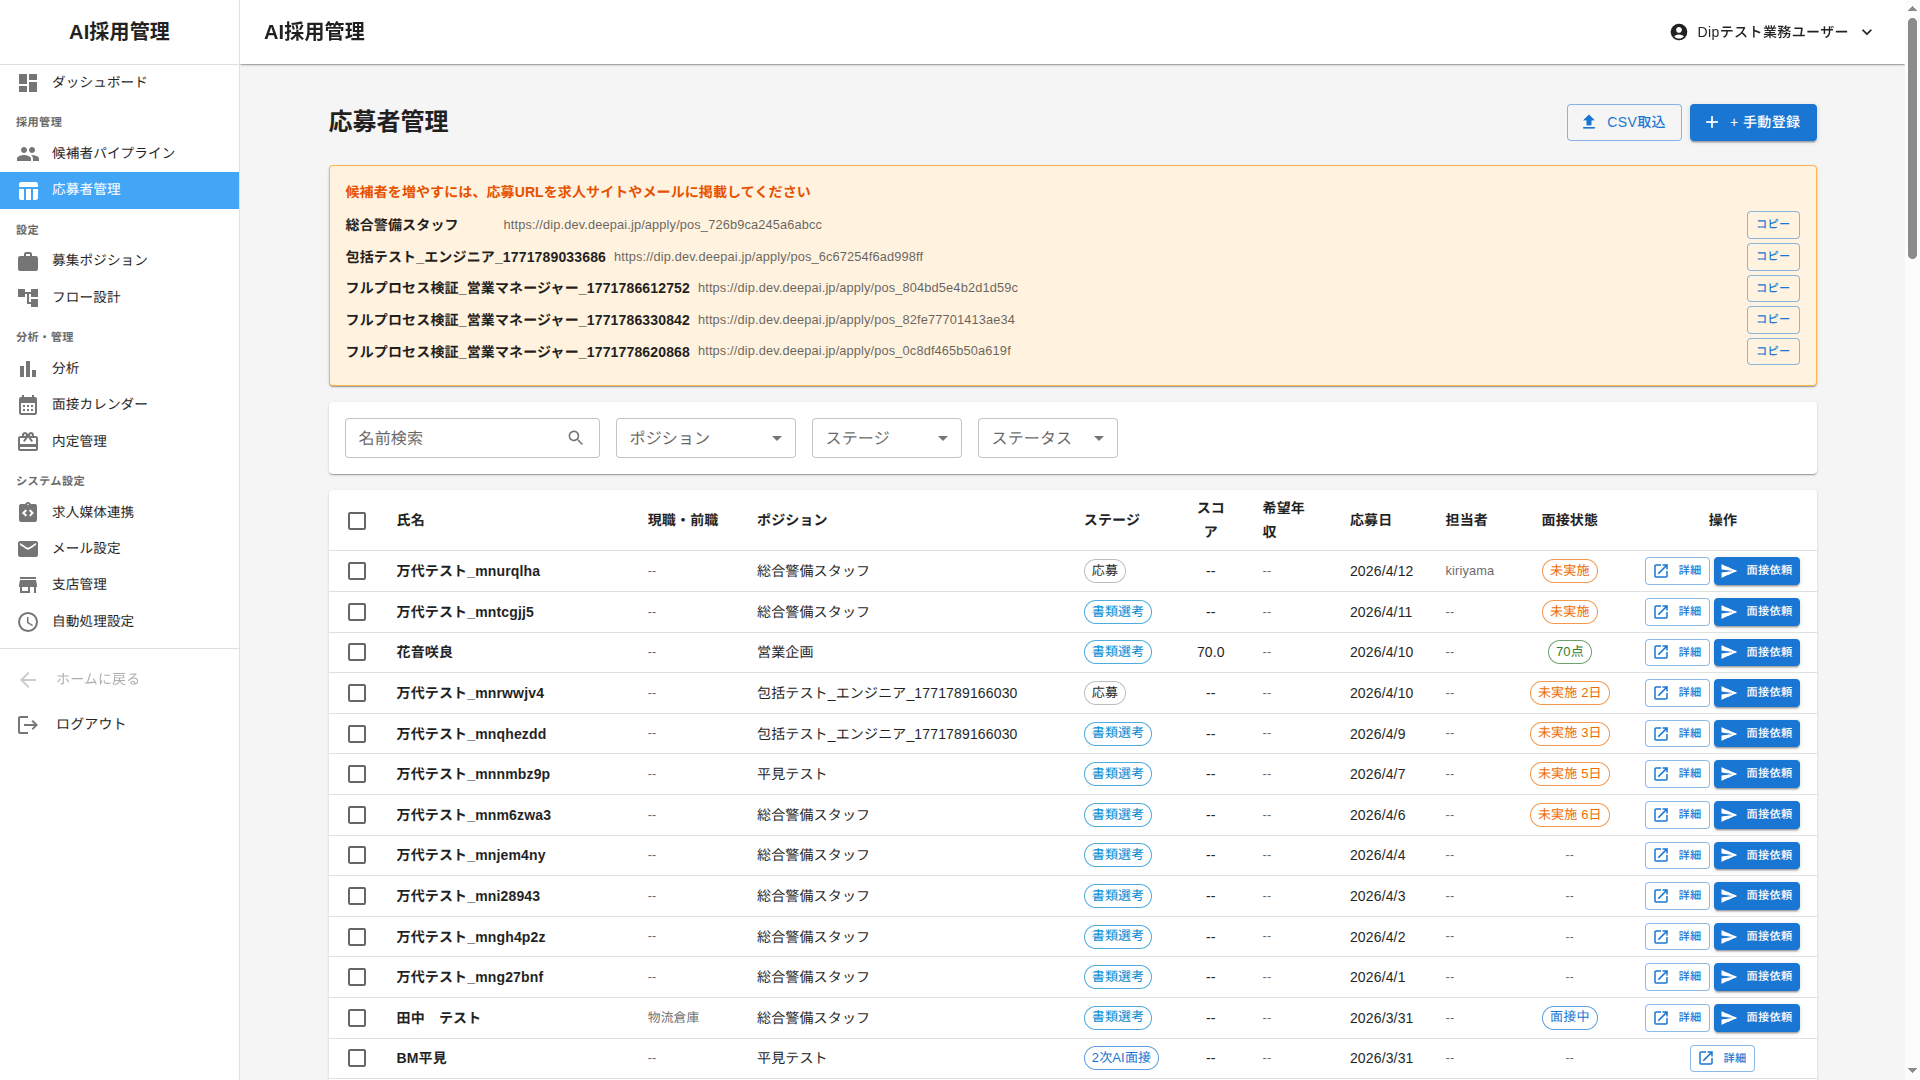
Task: Click the CSV取込 button
Action: click(1624, 122)
